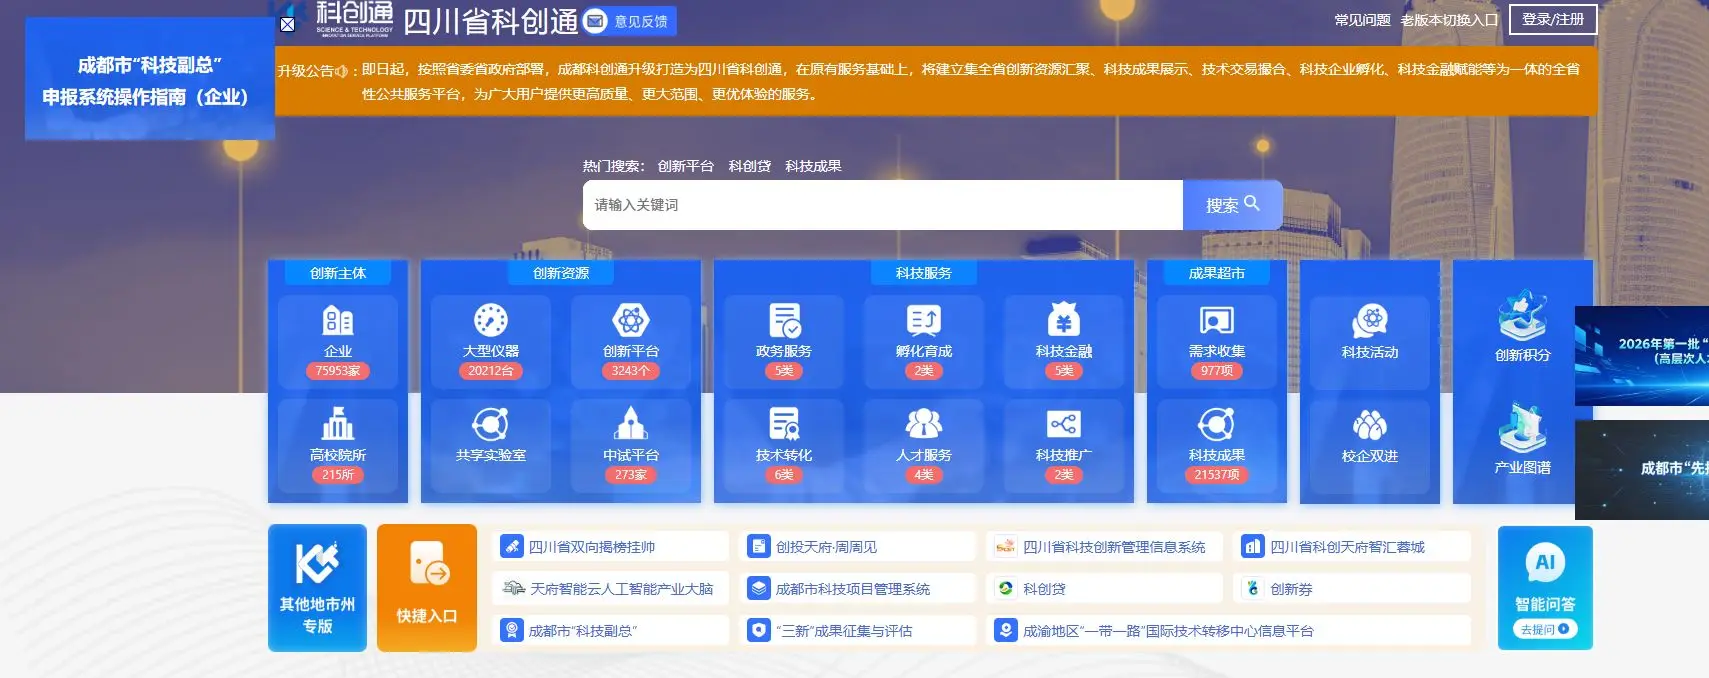Open the 技术转化 technology transfer tile
This screenshot has width=1709, height=678.
click(784, 446)
